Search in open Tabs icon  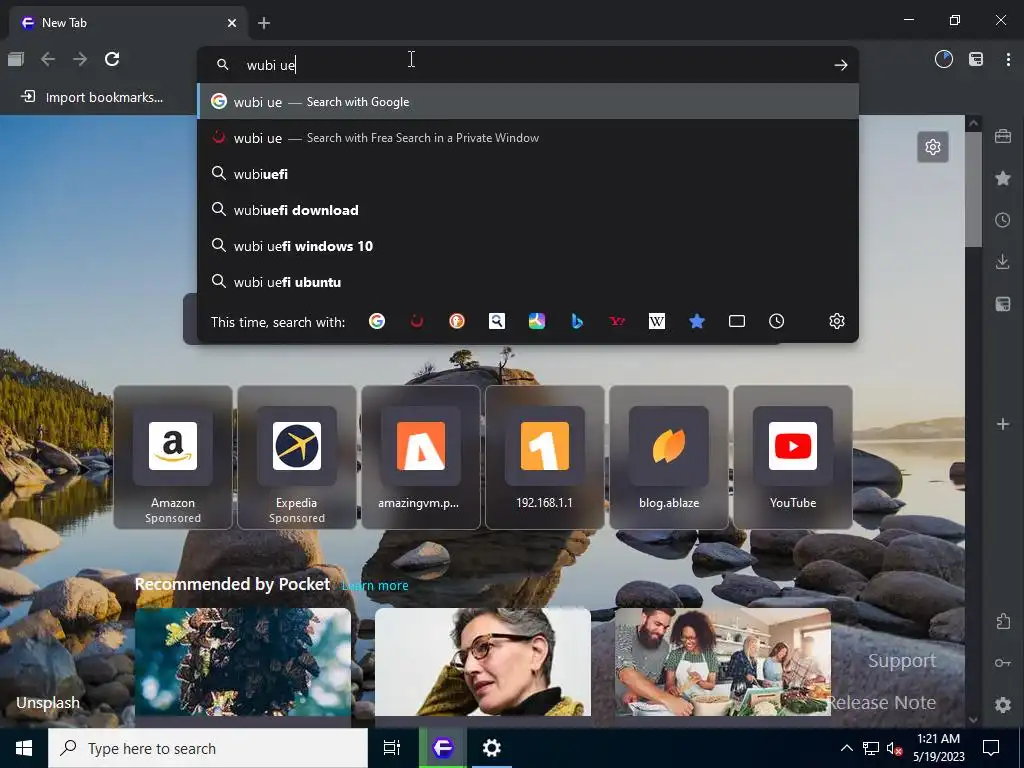click(x=737, y=321)
